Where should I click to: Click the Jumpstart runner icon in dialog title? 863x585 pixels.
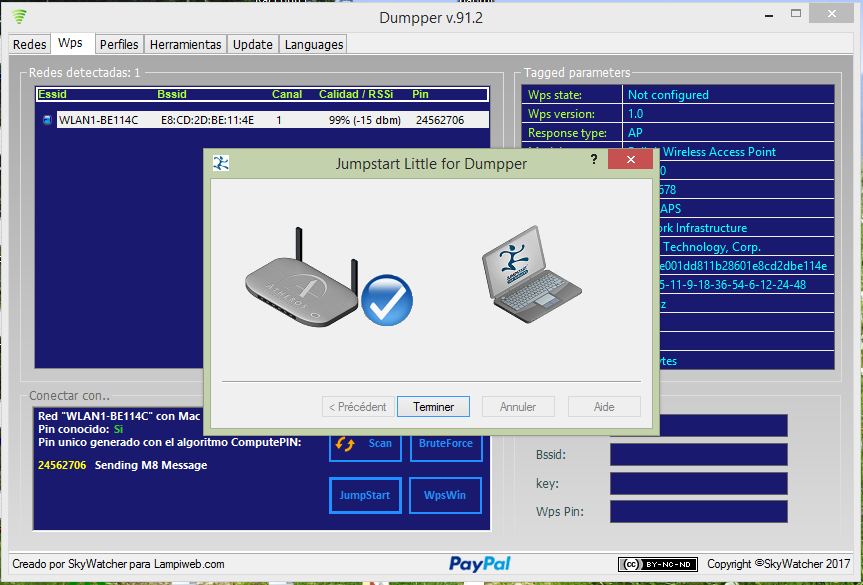221,163
